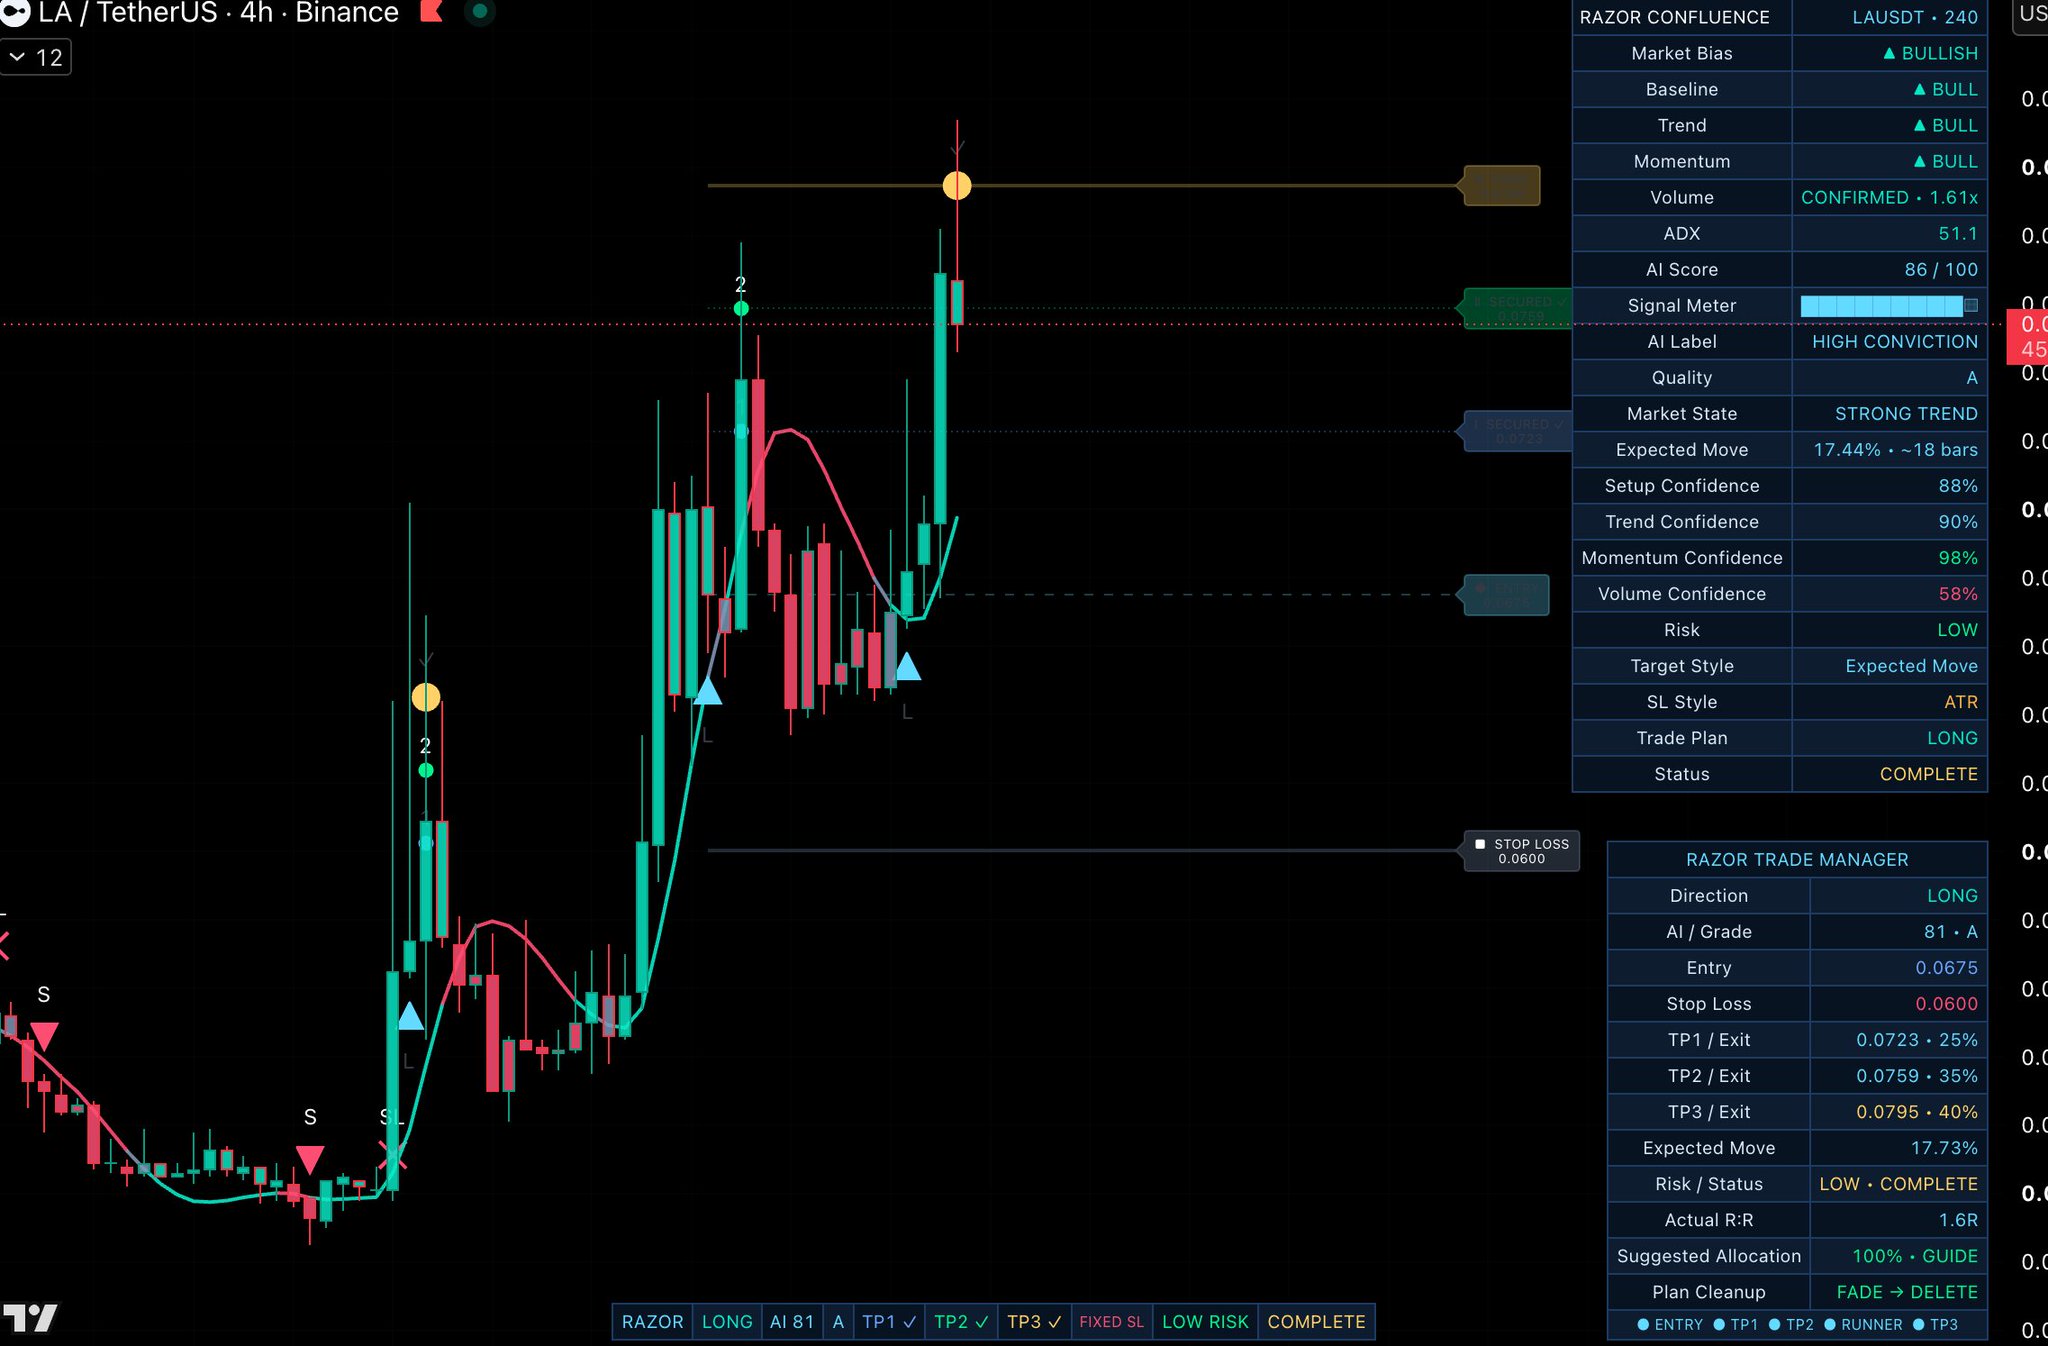Viewport: 2048px width, 1346px height.
Task: Click the TP2 check cell in the status bar
Action: [x=961, y=1322]
